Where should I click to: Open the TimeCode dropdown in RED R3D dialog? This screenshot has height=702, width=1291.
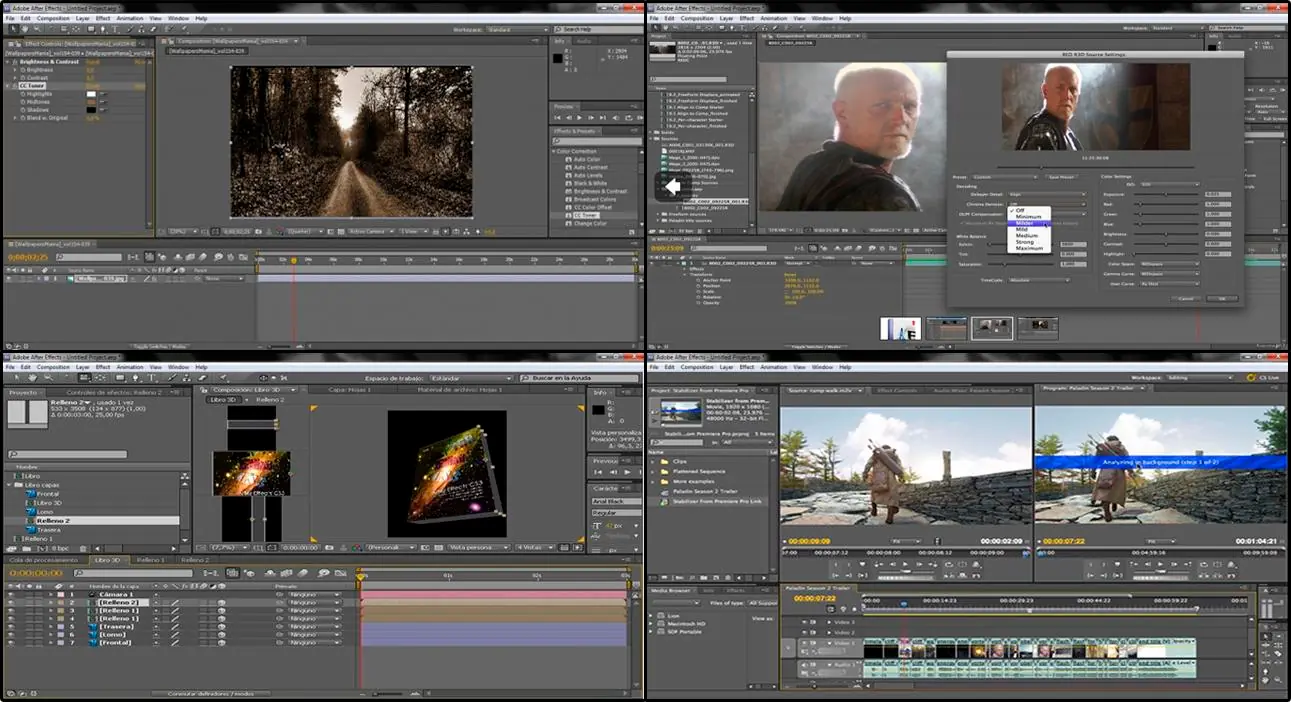[x=1039, y=280]
